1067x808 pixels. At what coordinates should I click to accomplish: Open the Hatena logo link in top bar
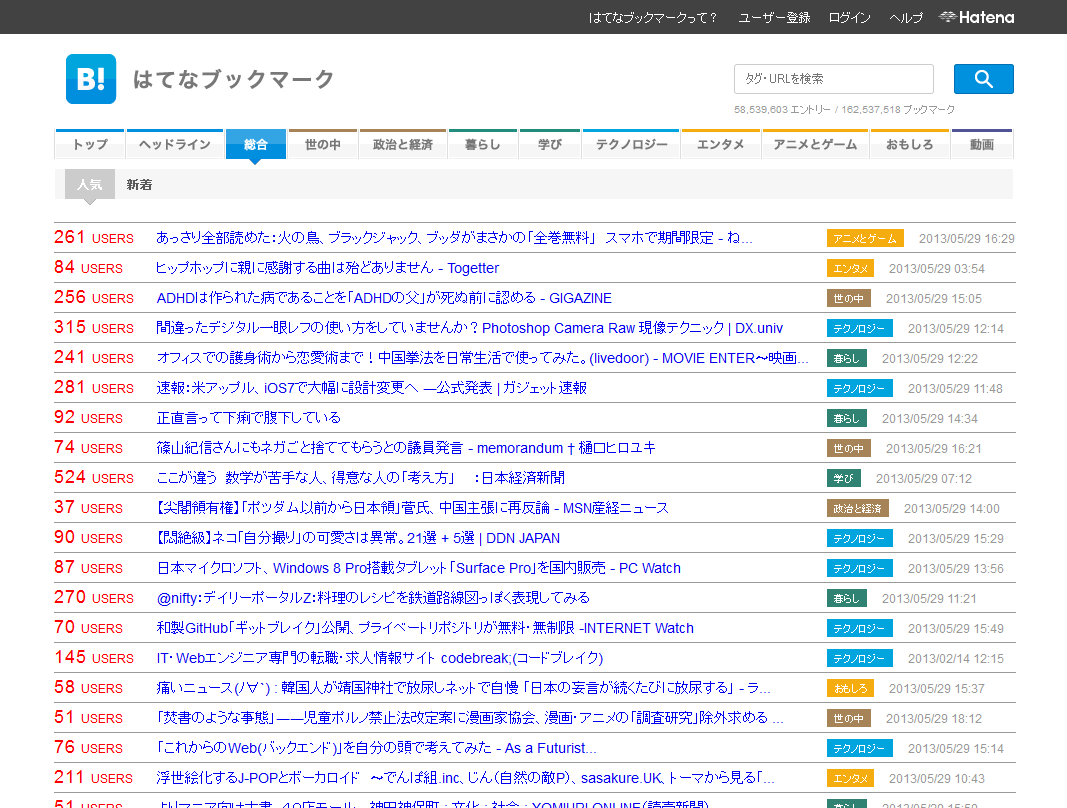coord(976,18)
